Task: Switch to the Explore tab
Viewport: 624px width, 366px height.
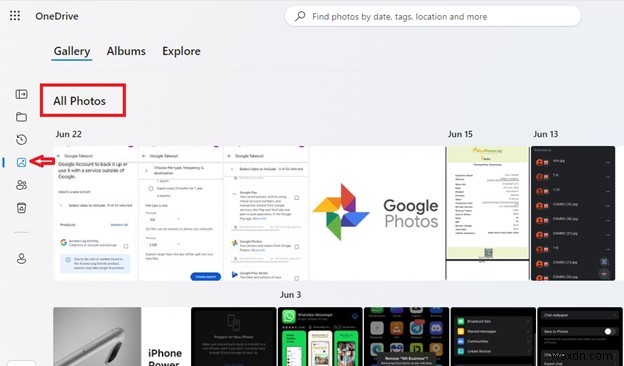Action: point(181,51)
